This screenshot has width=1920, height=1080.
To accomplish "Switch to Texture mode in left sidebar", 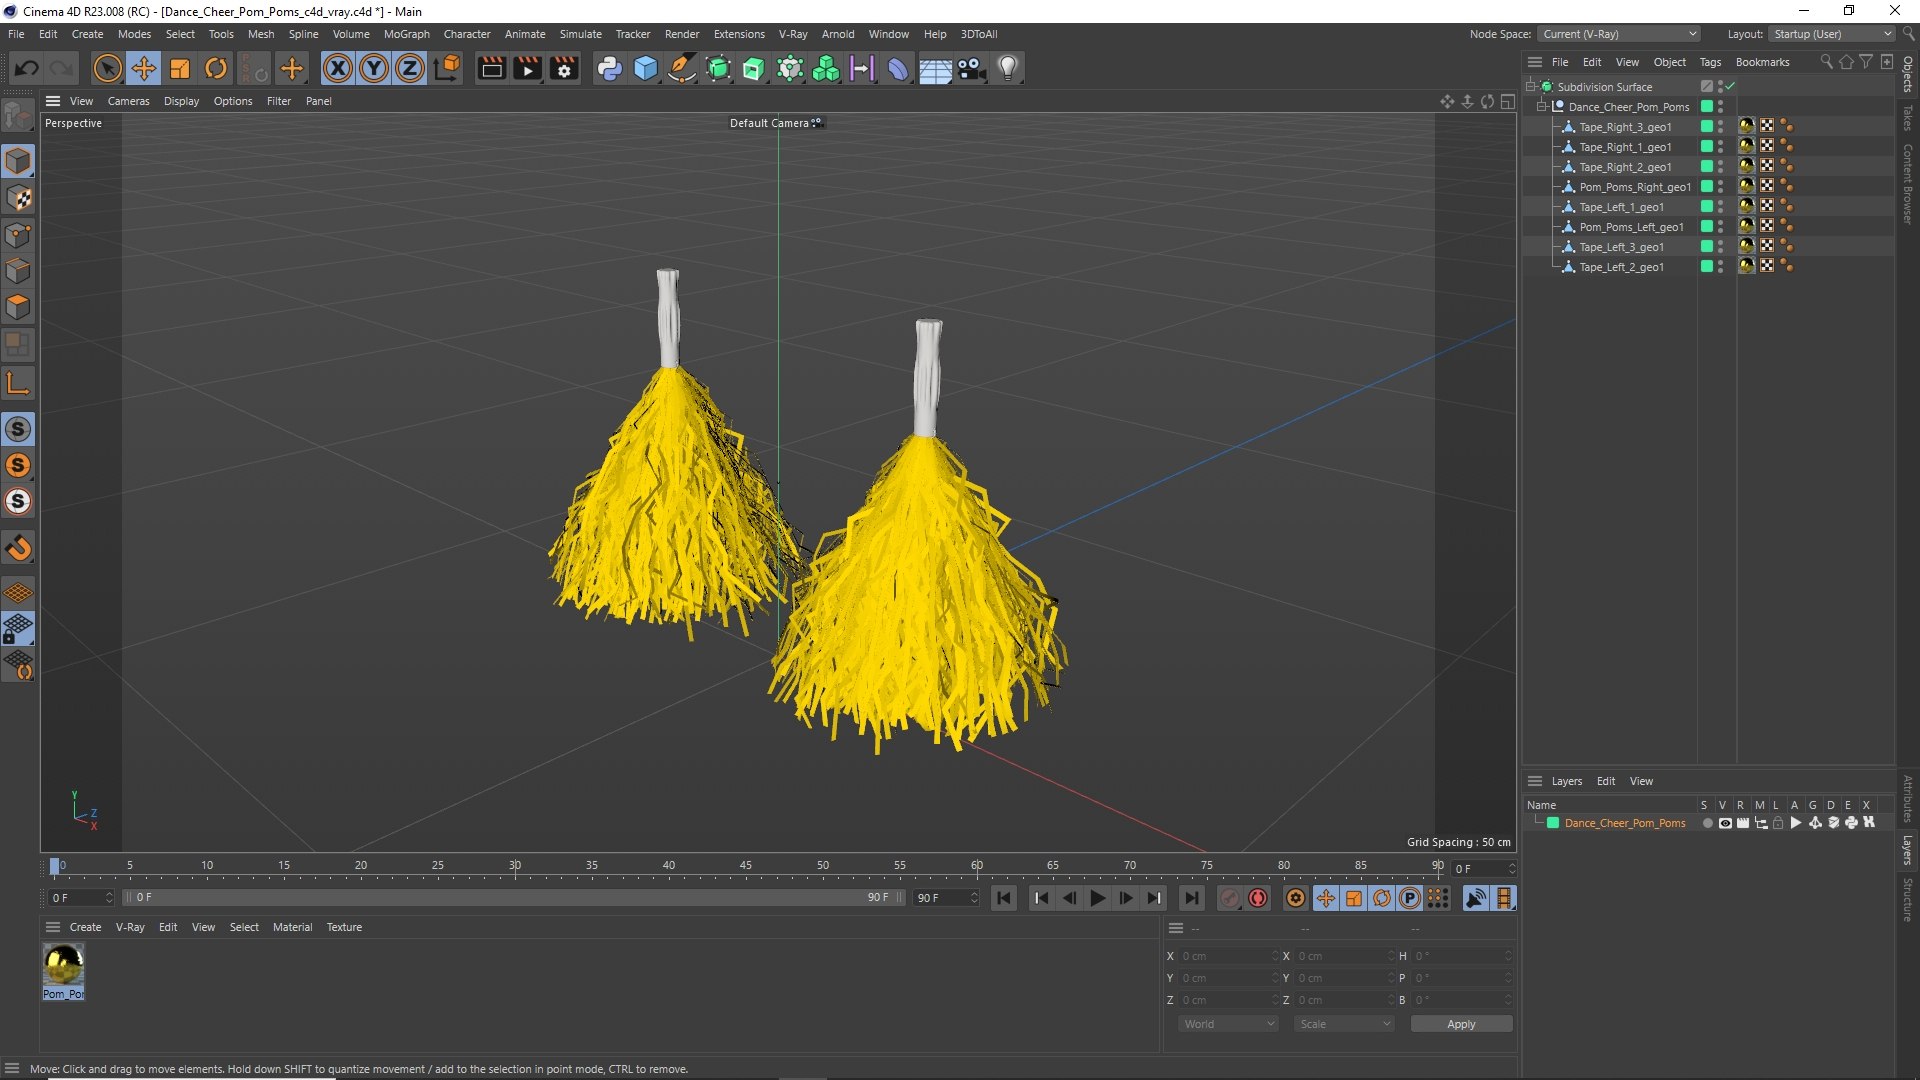I will 18,198.
